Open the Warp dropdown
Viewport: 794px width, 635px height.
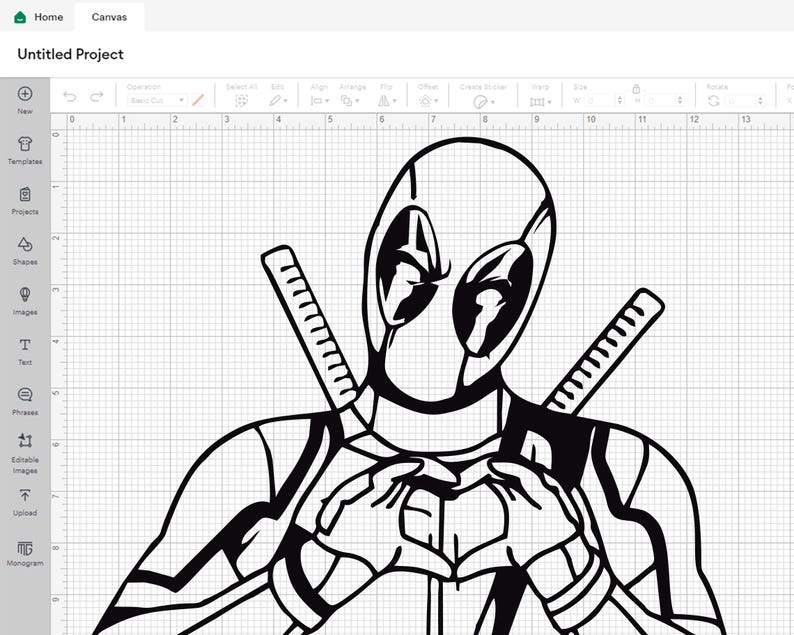pyautogui.click(x=540, y=102)
